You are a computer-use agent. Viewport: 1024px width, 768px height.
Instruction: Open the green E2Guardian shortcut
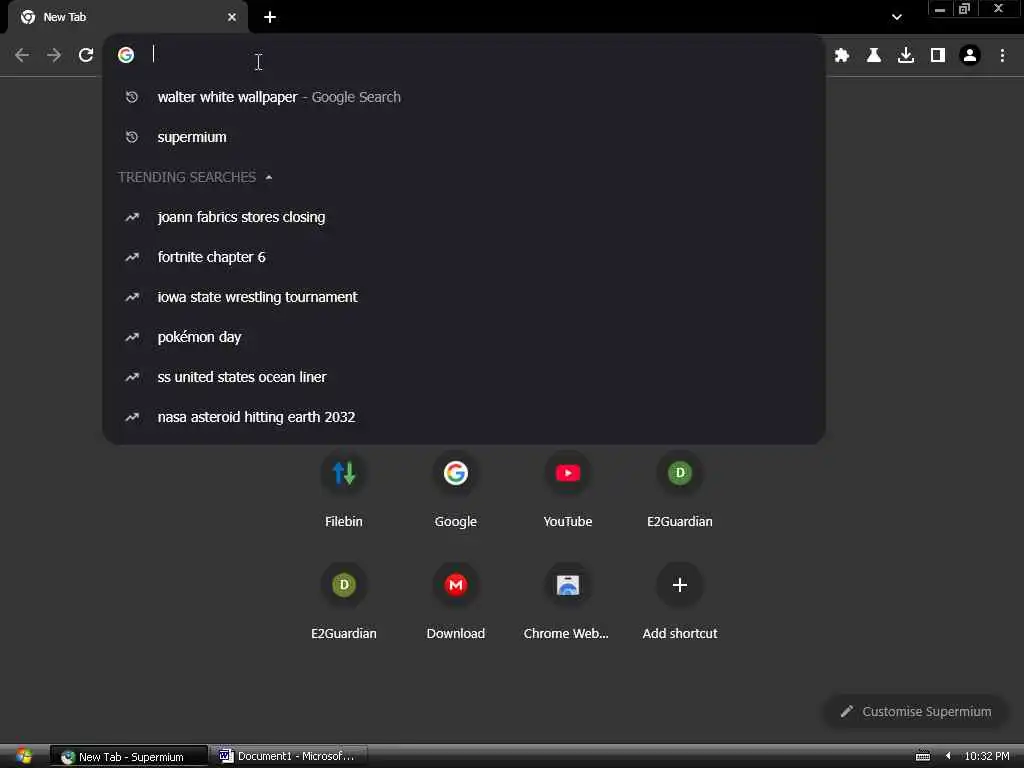tap(680, 490)
